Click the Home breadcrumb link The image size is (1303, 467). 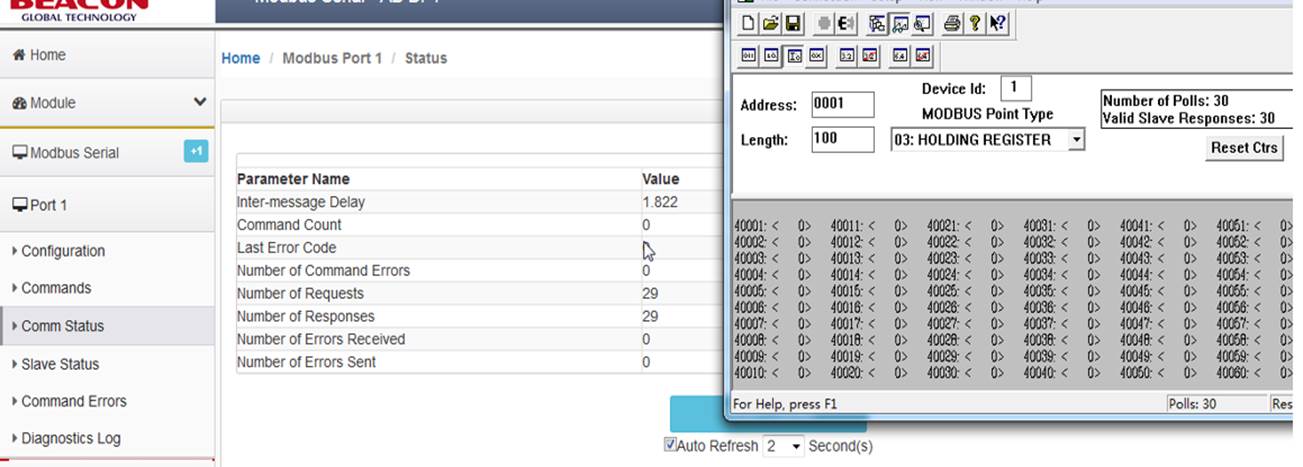pos(241,58)
